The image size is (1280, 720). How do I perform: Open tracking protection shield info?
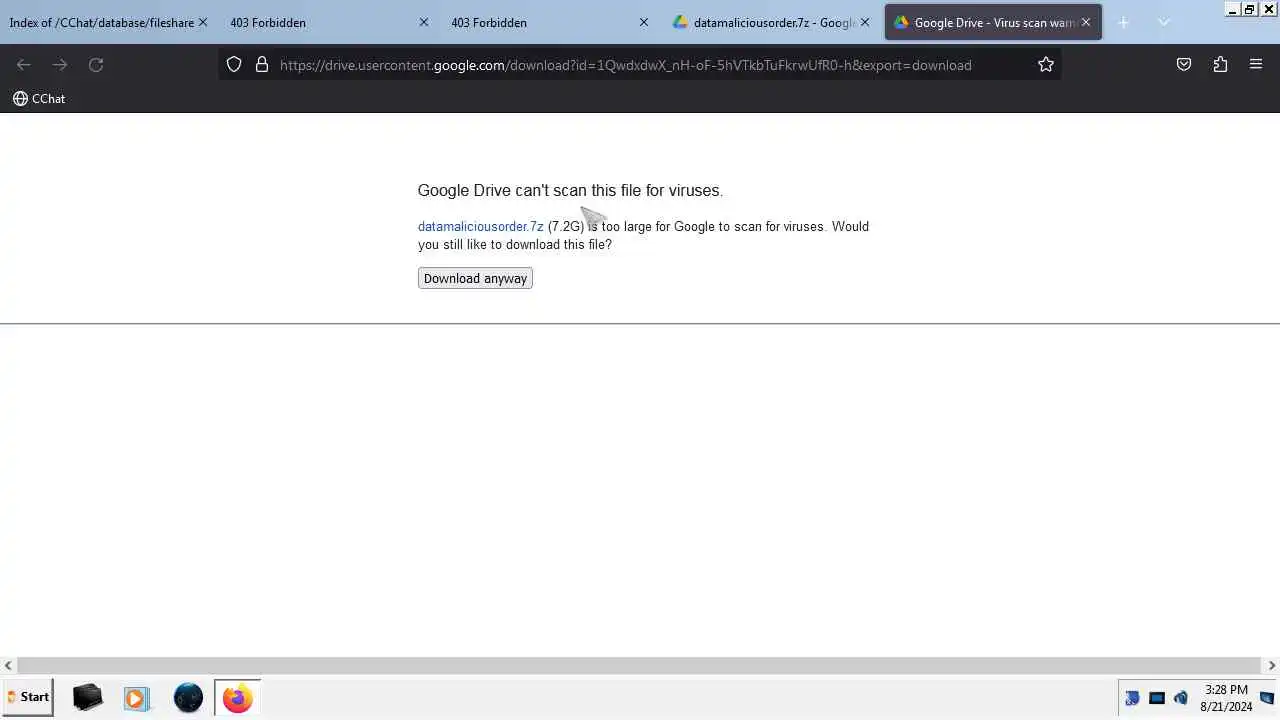pyautogui.click(x=234, y=64)
